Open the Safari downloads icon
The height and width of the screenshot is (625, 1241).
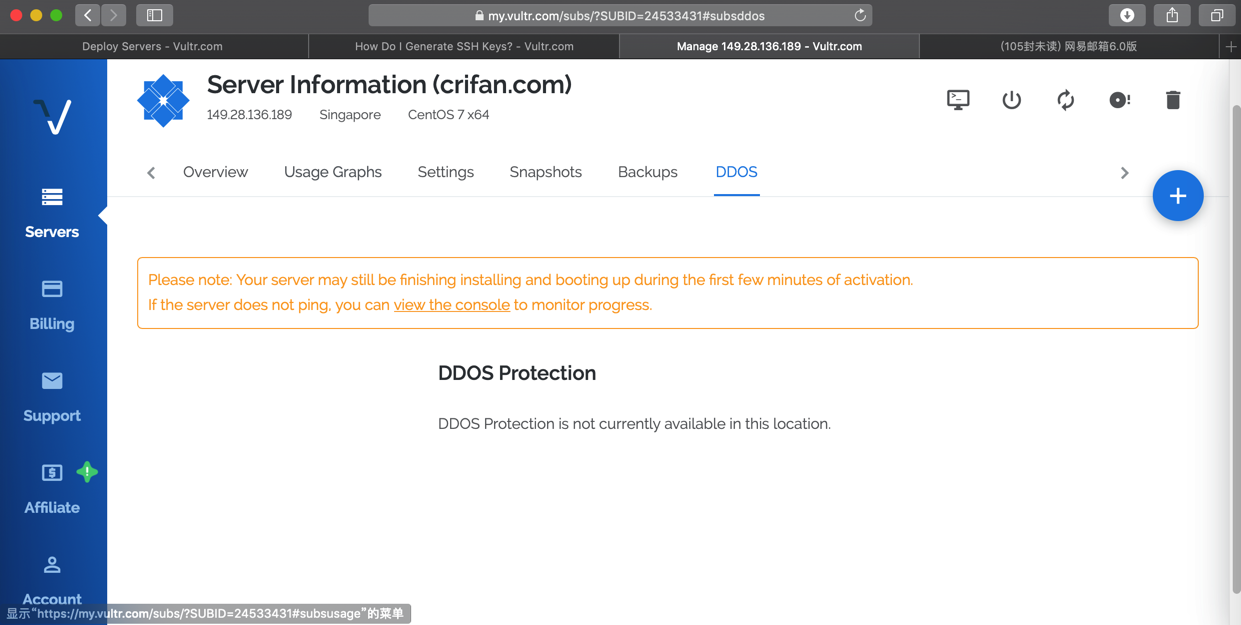click(1126, 16)
